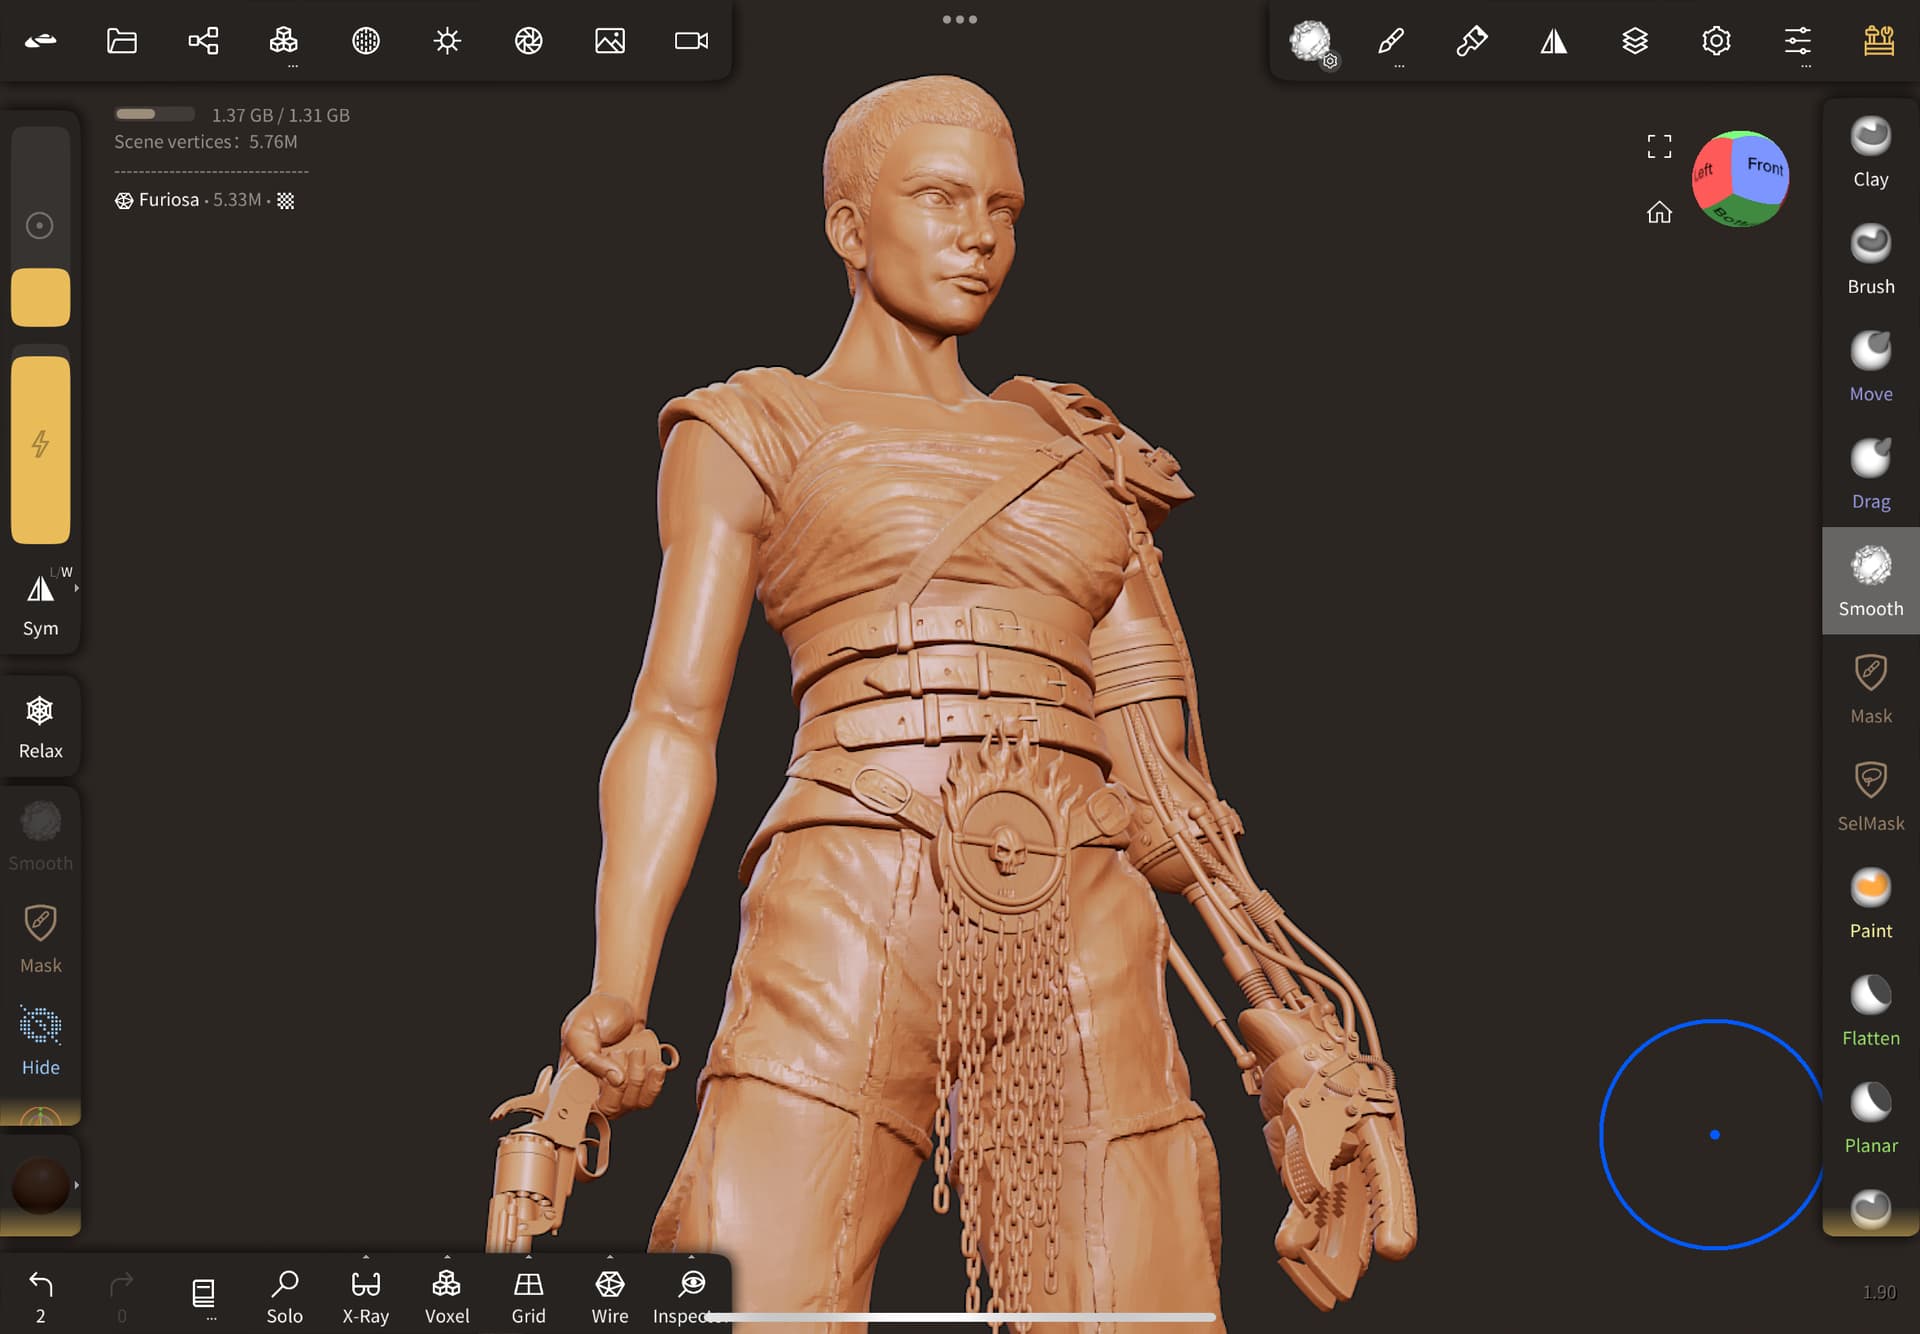The width and height of the screenshot is (1920, 1334).
Task: Open the Nomad about logo menu
Action: click(41, 41)
